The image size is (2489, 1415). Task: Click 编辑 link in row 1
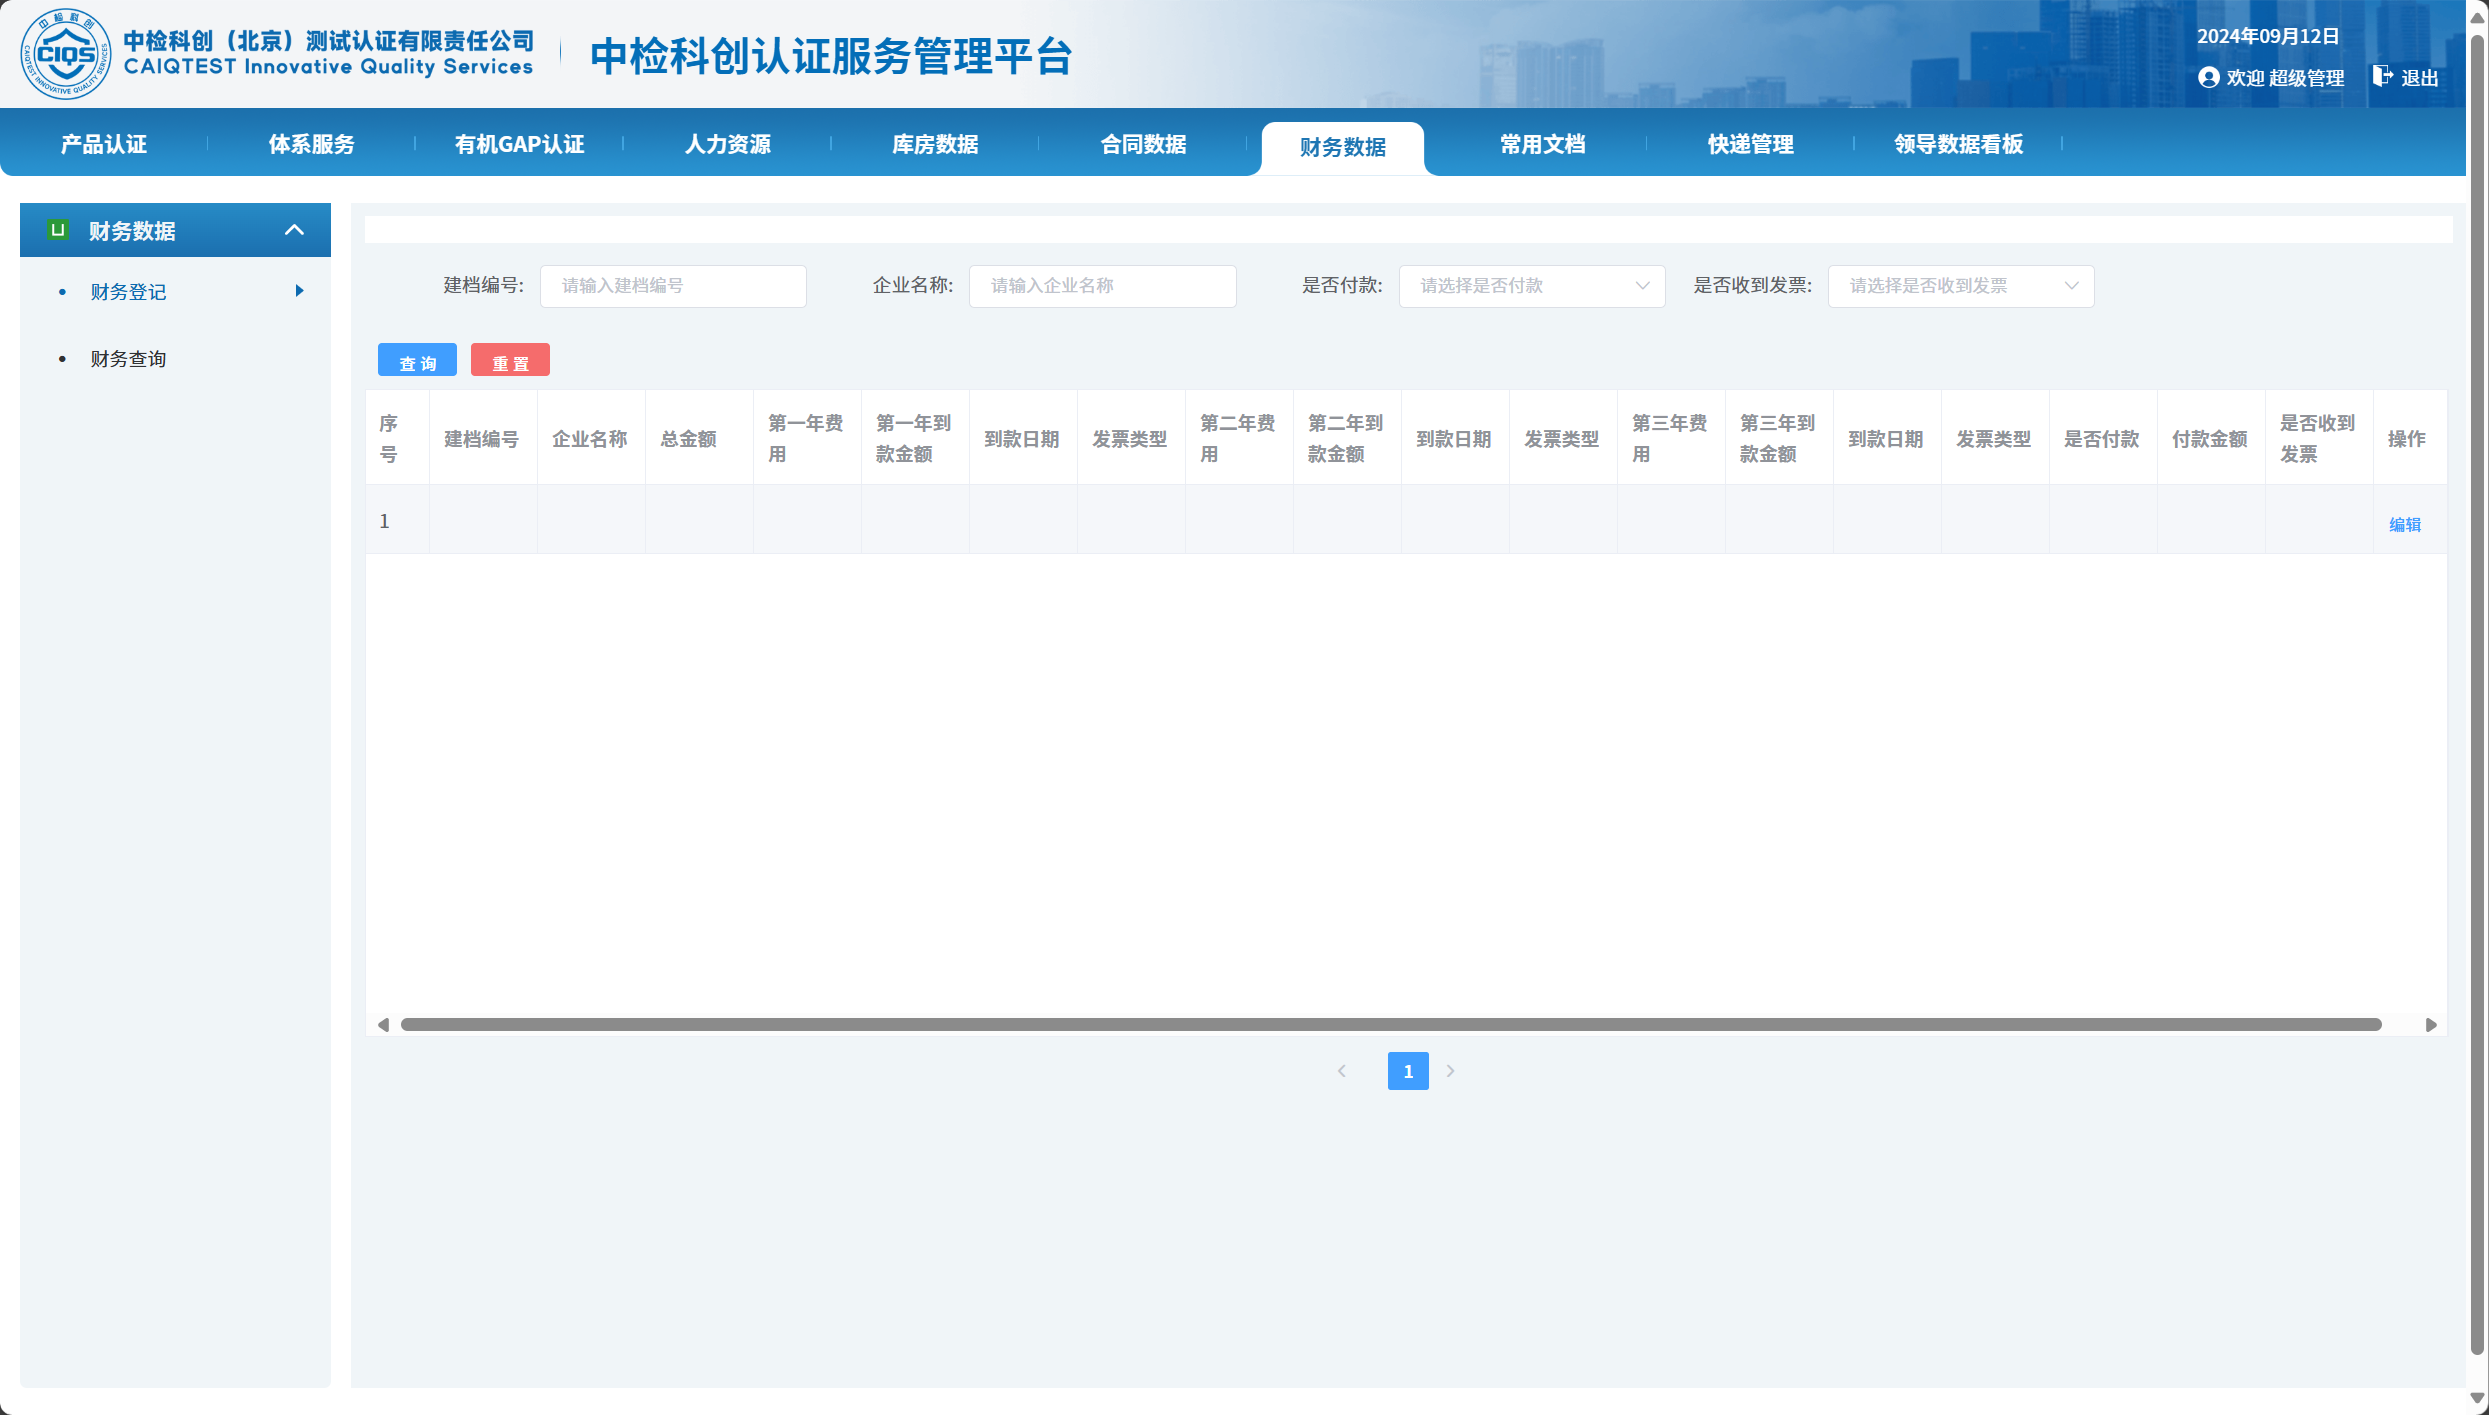click(x=2405, y=525)
